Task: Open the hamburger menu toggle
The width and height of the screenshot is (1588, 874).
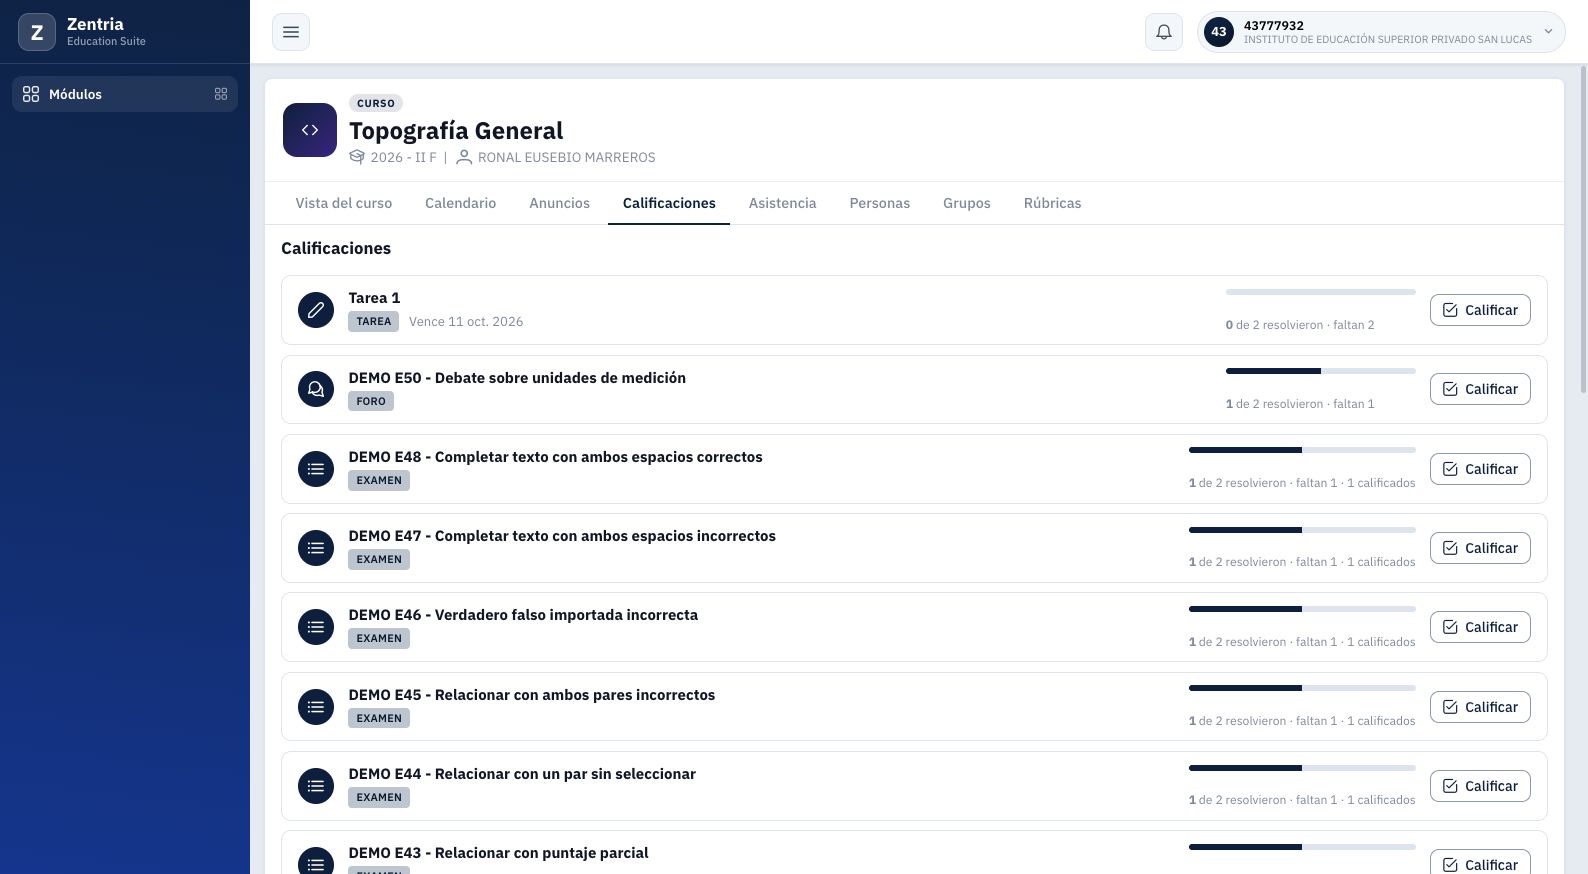Action: point(291,32)
